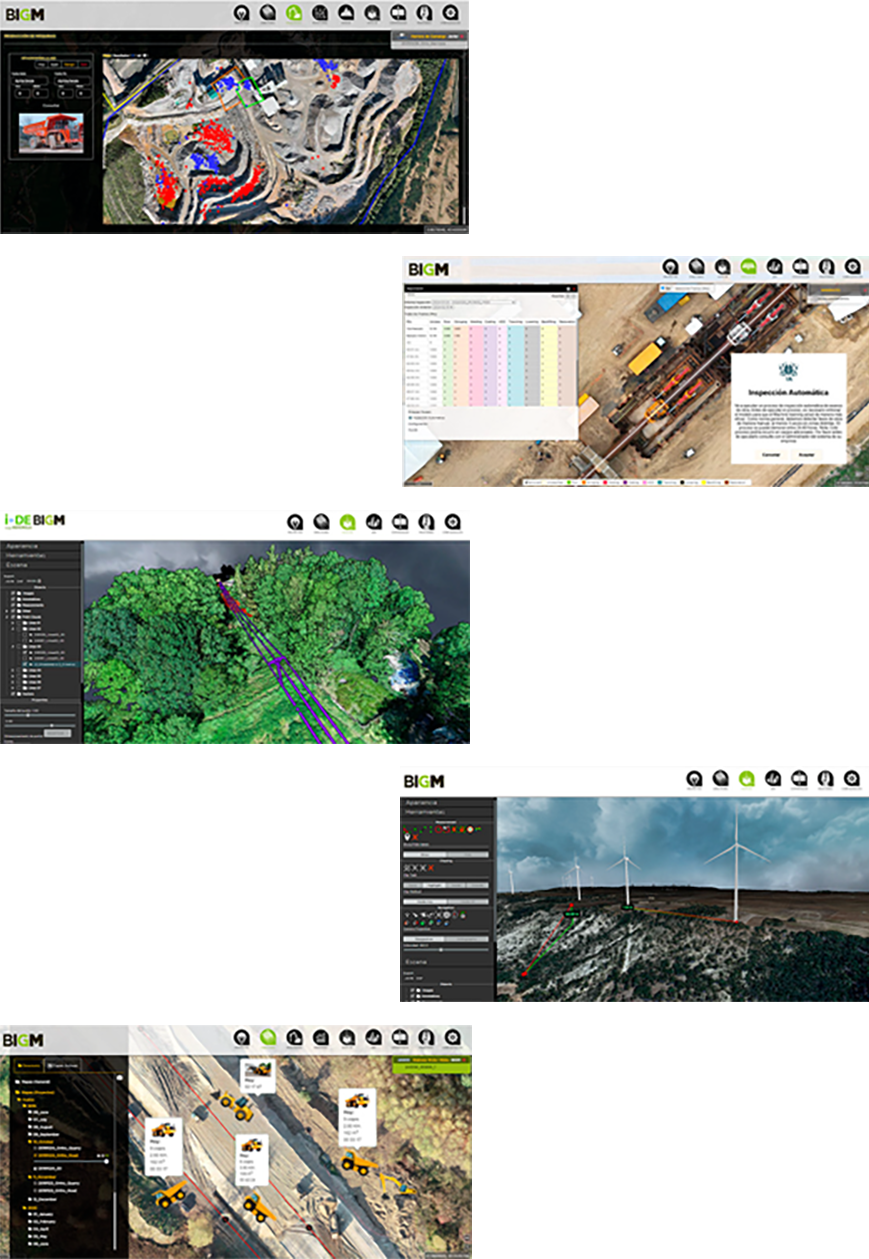Expand the top folder in the truck map layer tree
This screenshot has height=1259, width=869.
pyautogui.click(x=17, y=1082)
